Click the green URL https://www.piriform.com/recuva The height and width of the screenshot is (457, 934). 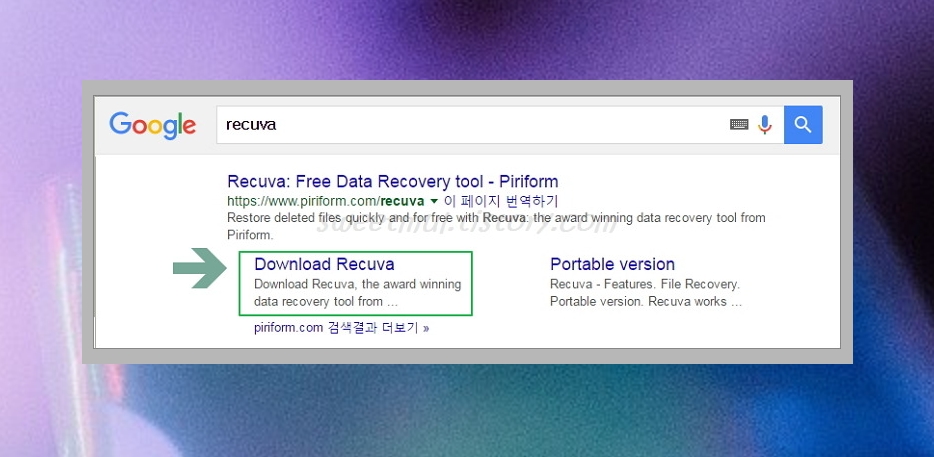[326, 201]
